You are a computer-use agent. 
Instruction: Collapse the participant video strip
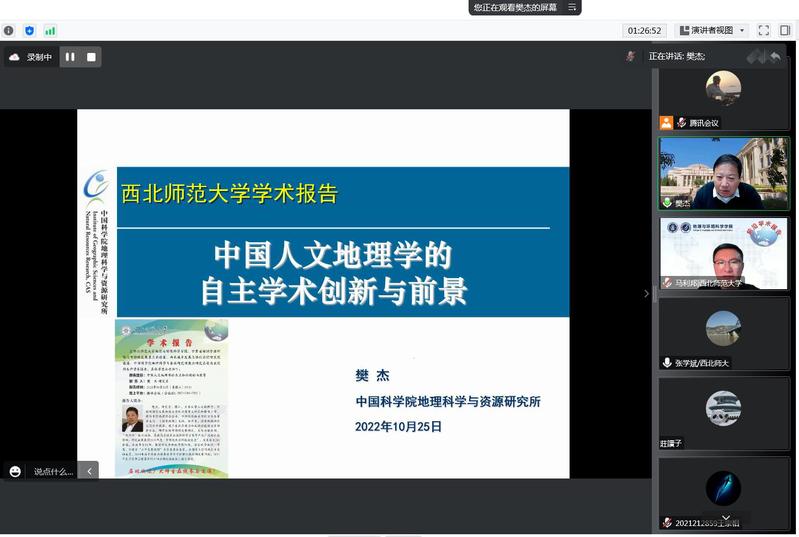(646, 293)
